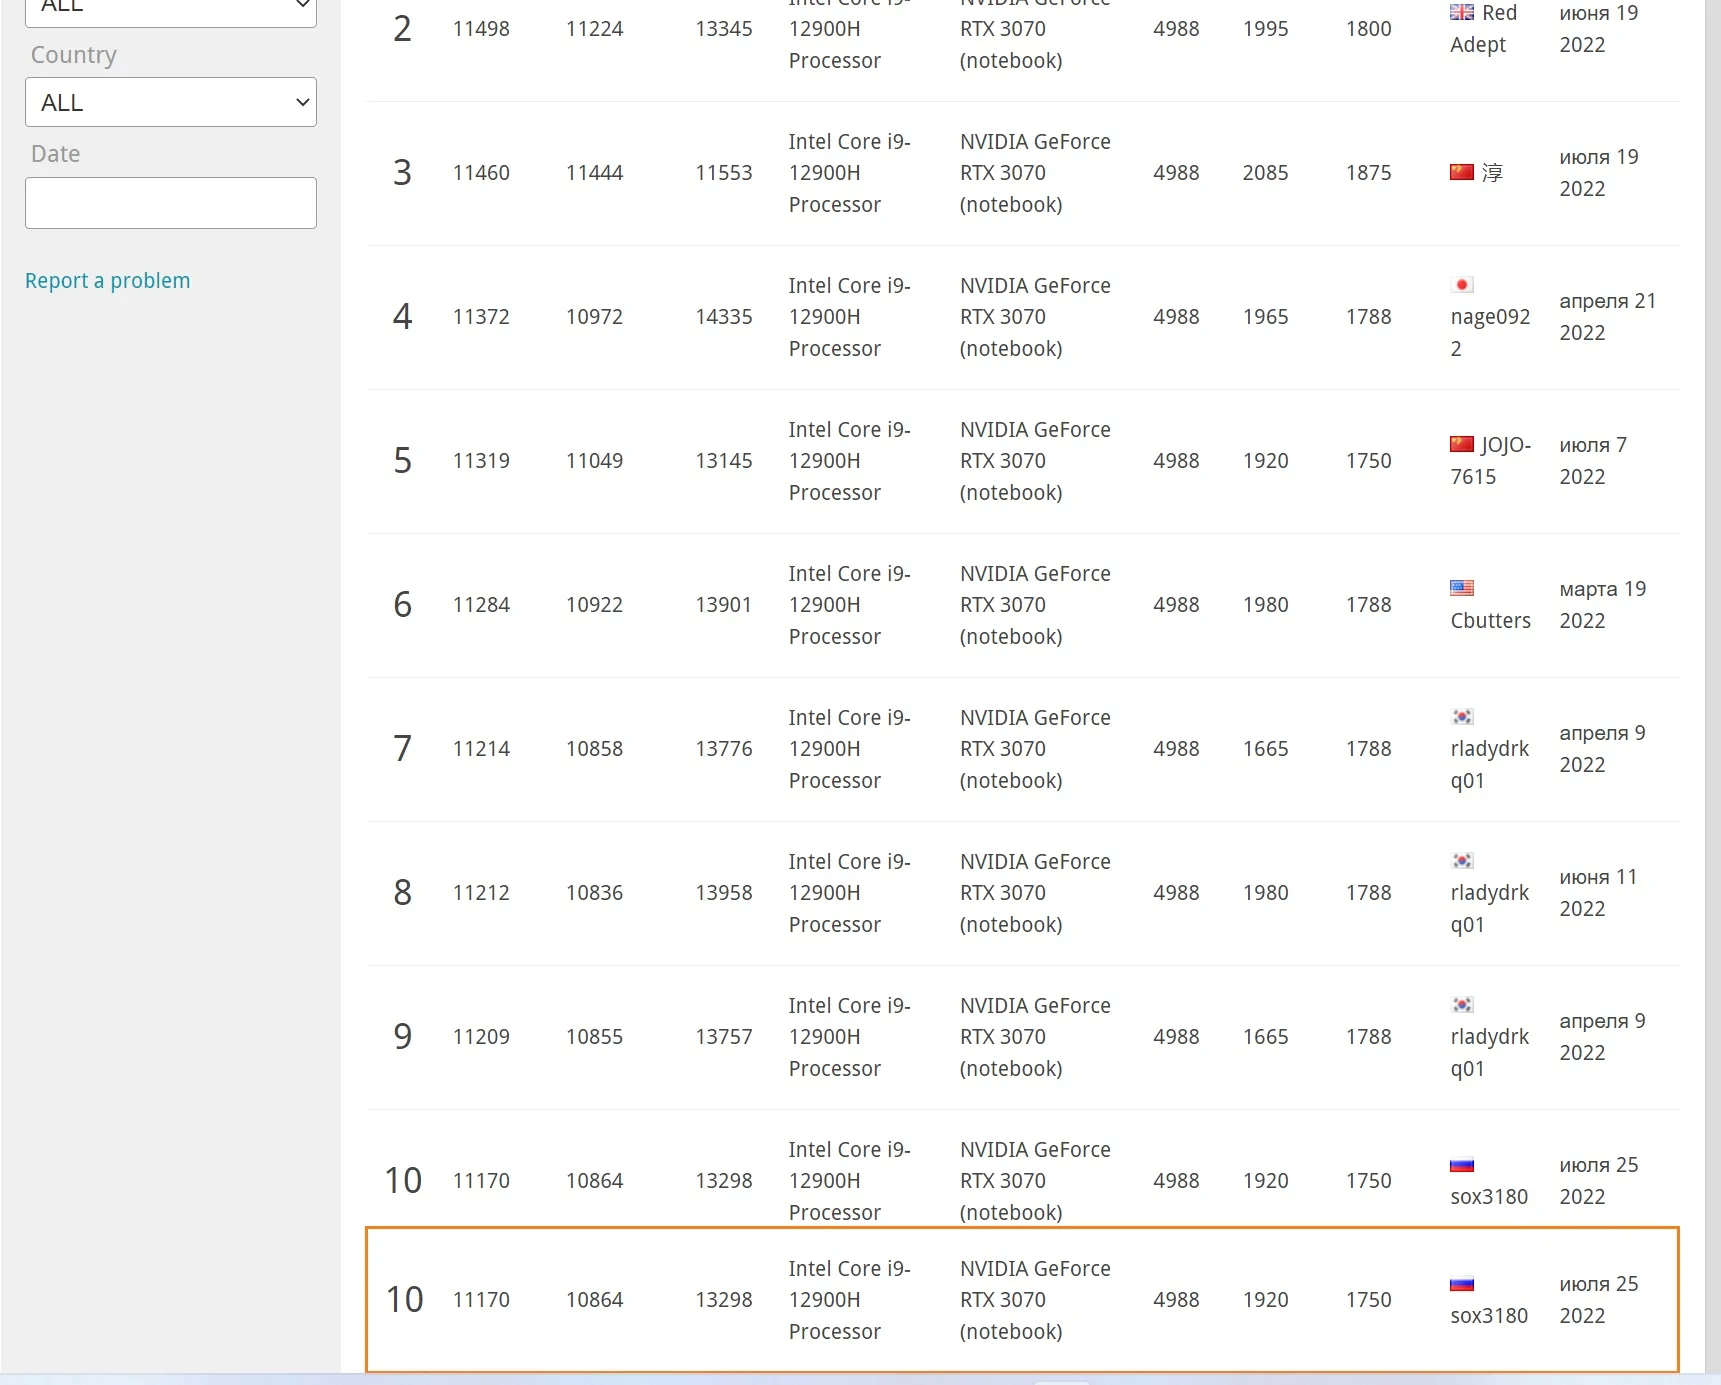Open the Report a problem link

108,280
